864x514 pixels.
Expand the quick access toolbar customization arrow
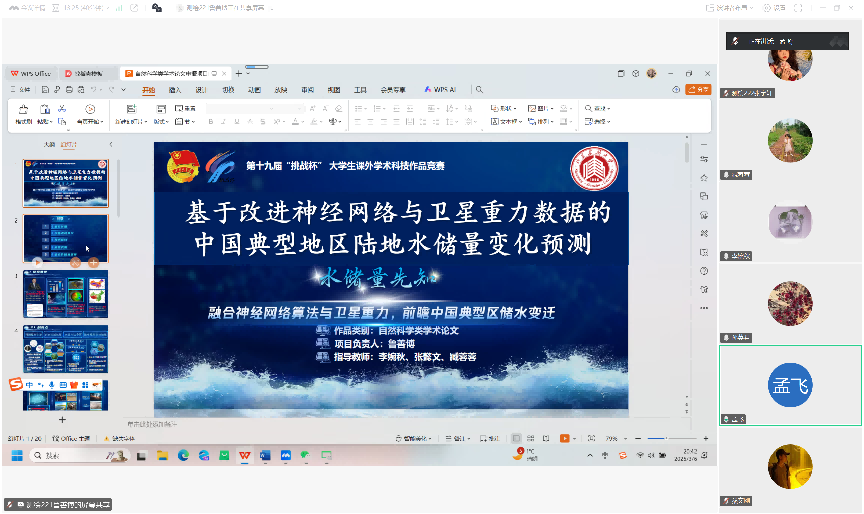click(123, 89)
